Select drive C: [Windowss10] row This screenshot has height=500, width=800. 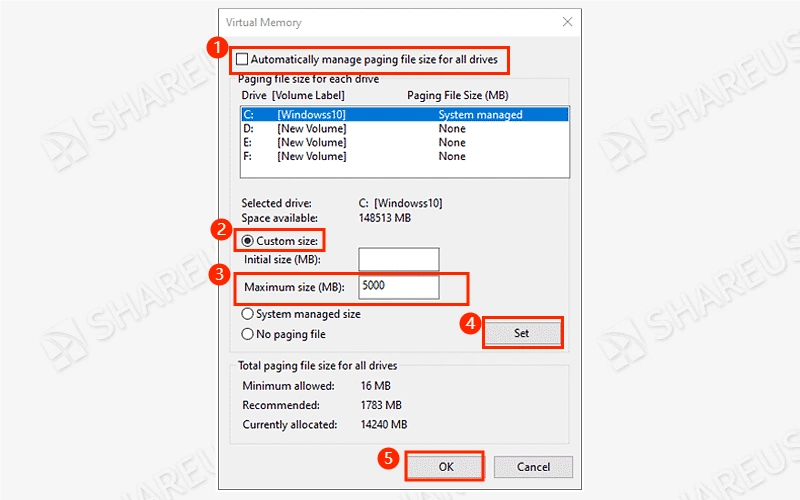[x=405, y=115]
